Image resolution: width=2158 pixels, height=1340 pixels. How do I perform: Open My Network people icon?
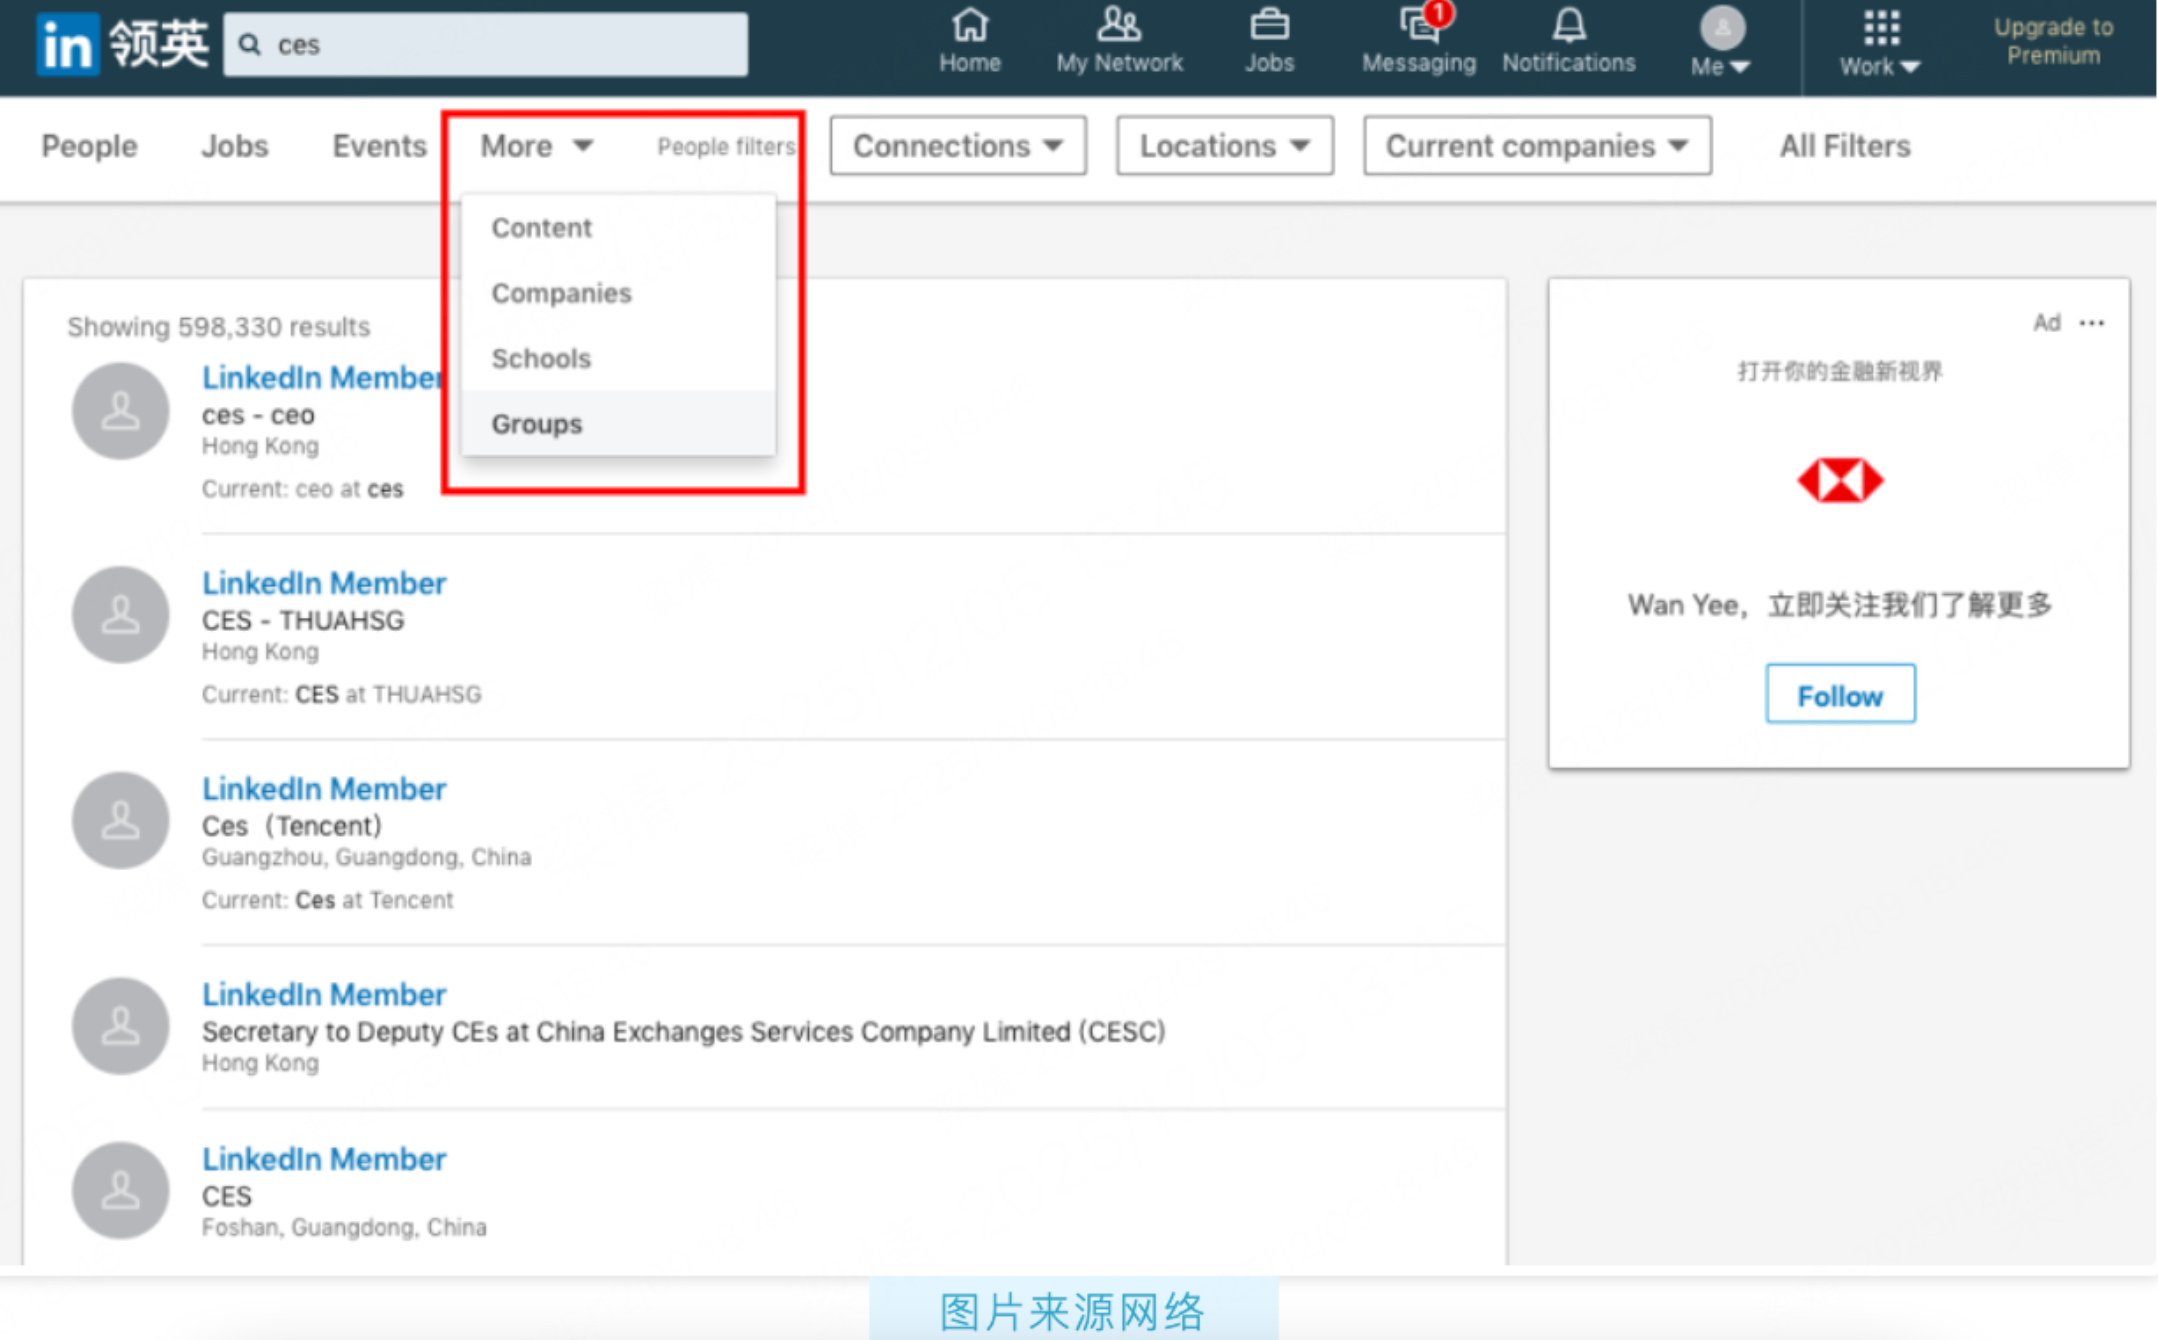1118,27
